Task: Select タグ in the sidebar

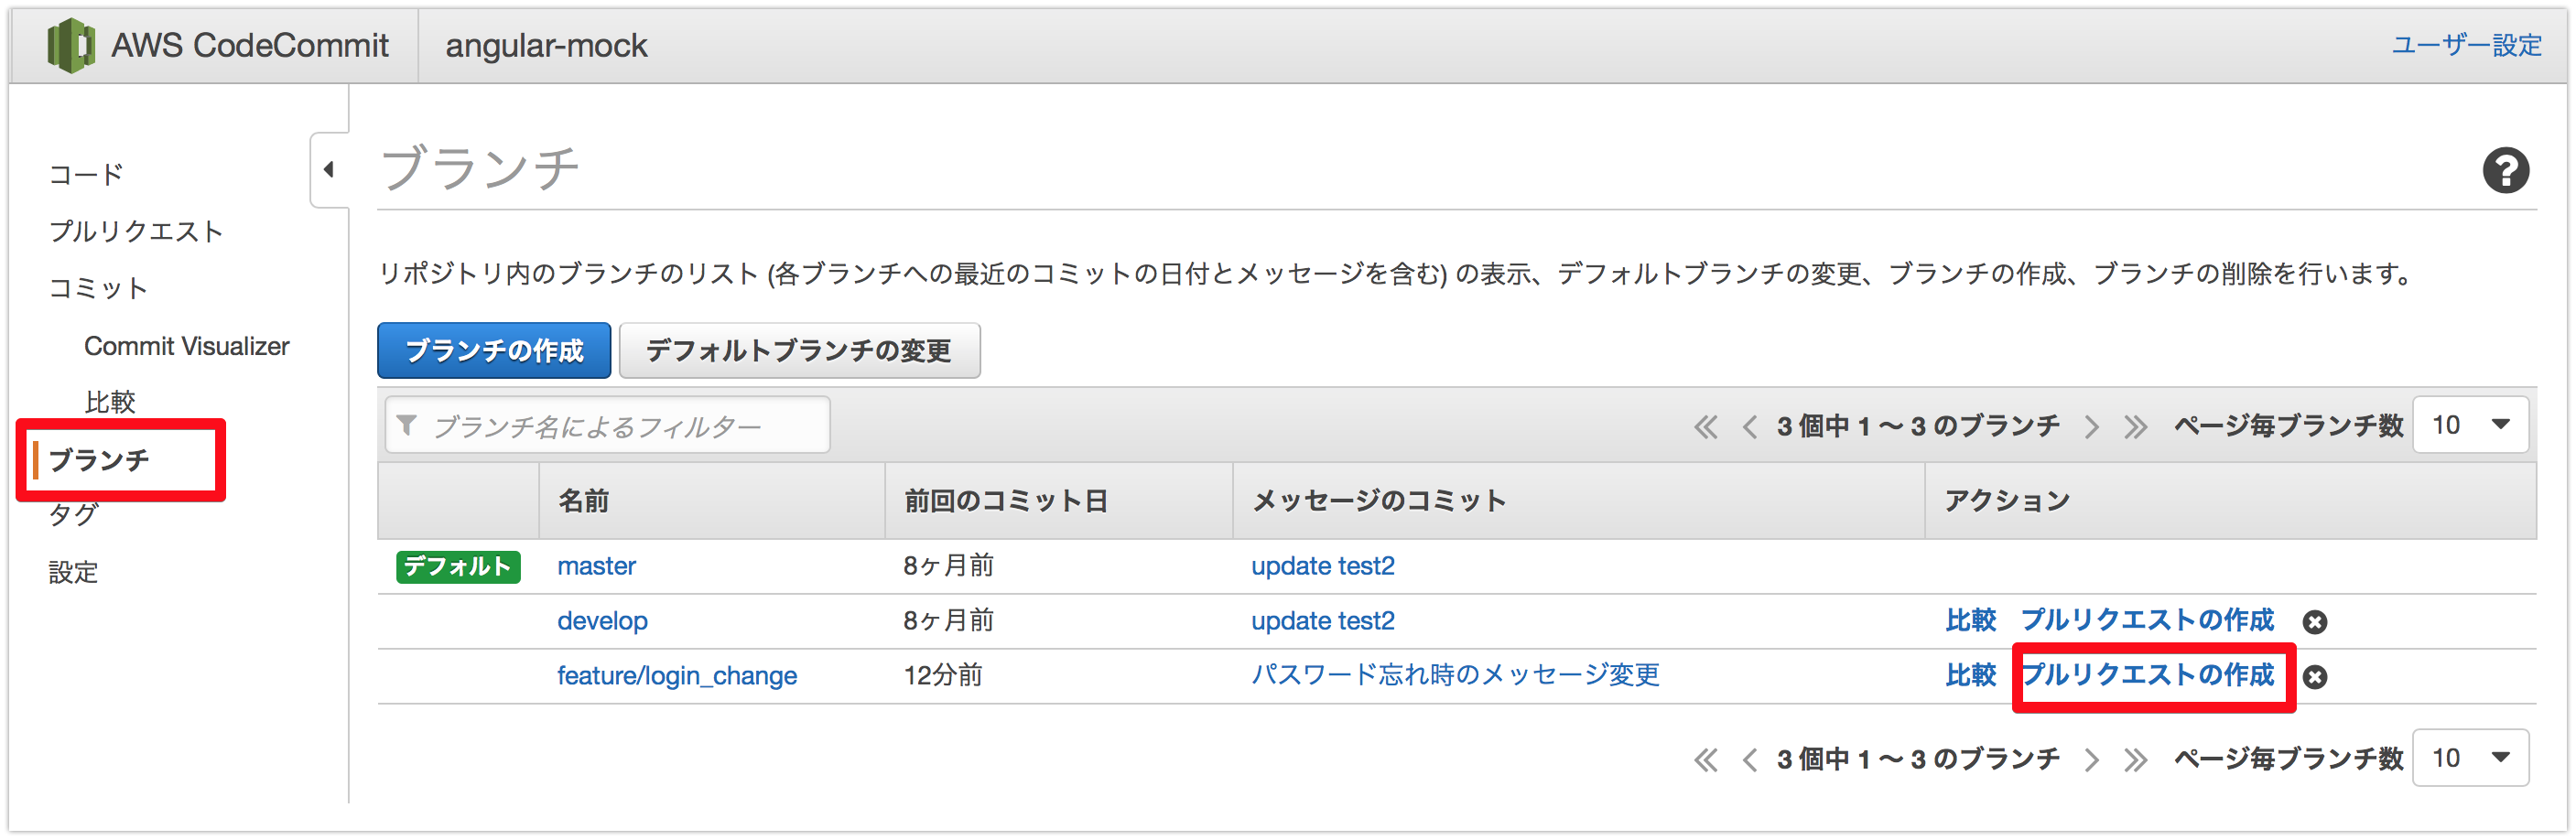Action: point(75,516)
